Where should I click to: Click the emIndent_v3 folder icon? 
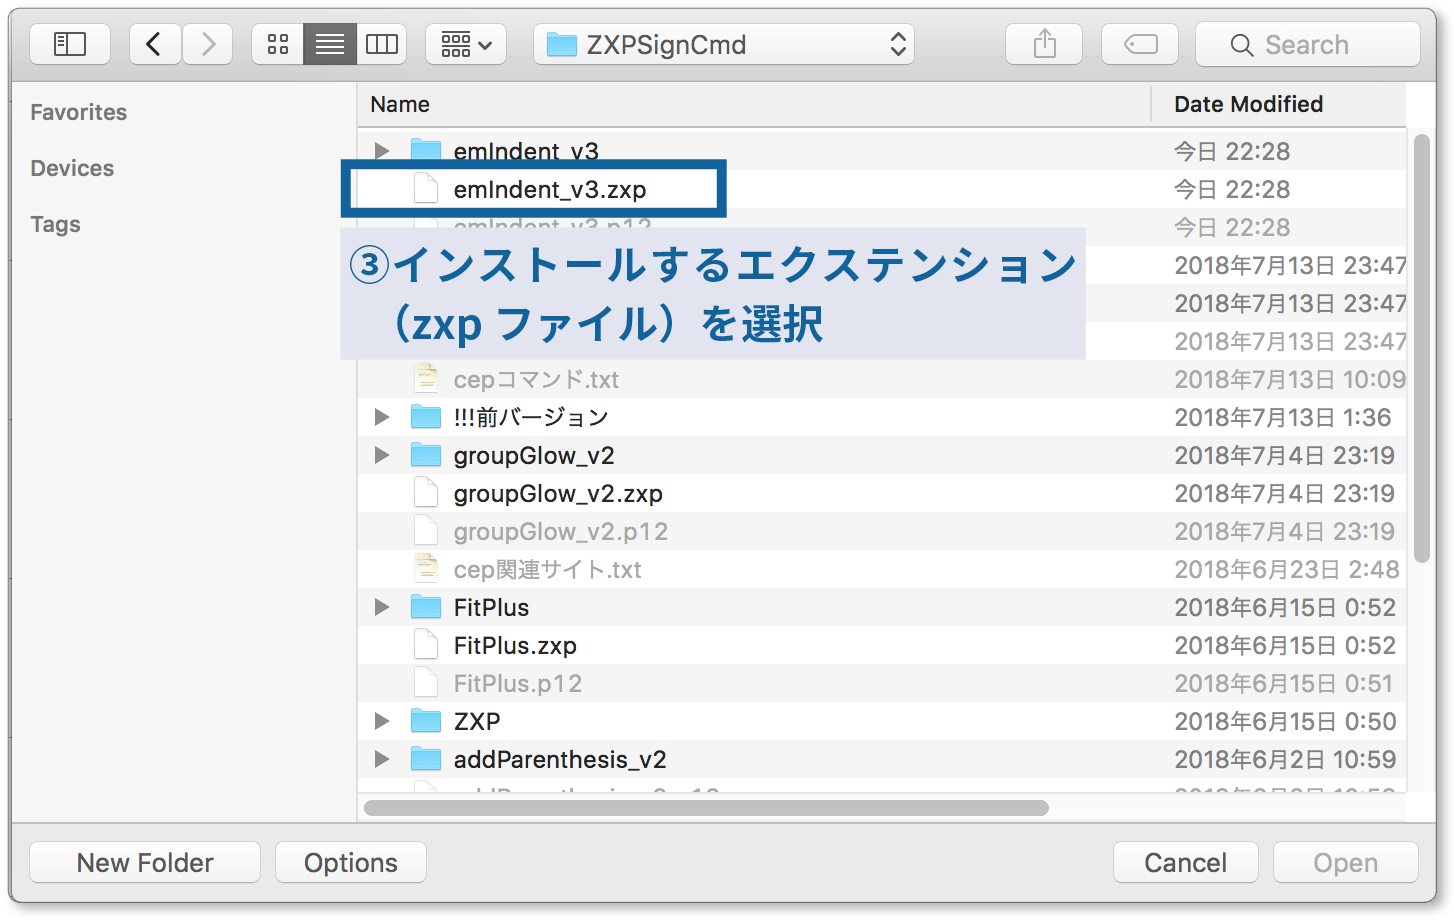coord(426,150)
